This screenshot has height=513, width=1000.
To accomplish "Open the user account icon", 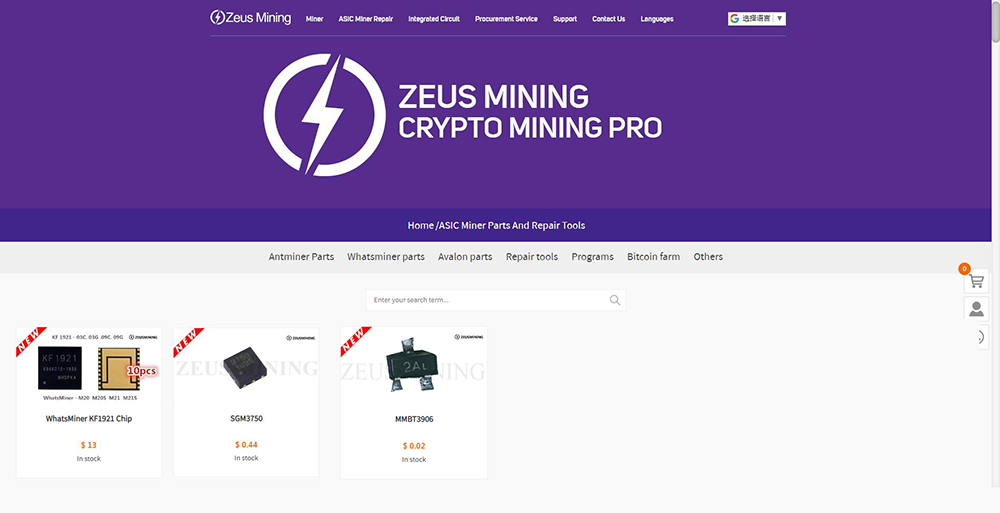I will [x=976, y=309].
